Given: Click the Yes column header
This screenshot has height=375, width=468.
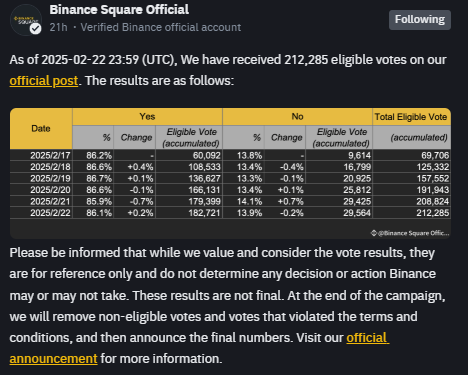Looking at the screenshot, I should click(x=147, y=116).
